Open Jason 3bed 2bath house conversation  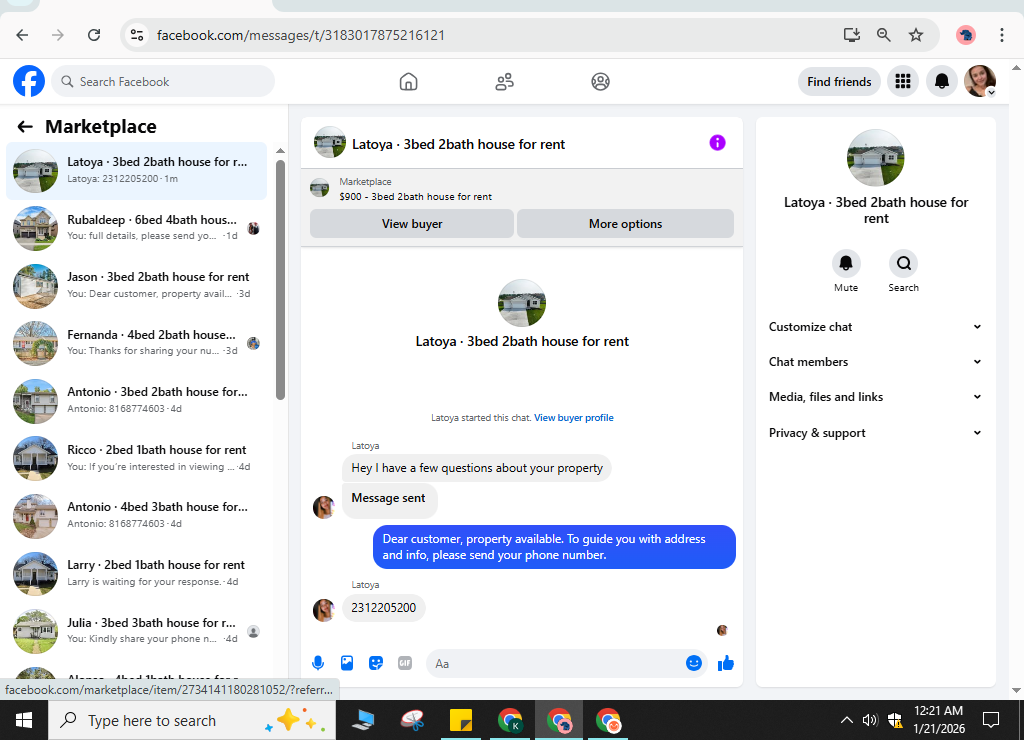point(136,285)
